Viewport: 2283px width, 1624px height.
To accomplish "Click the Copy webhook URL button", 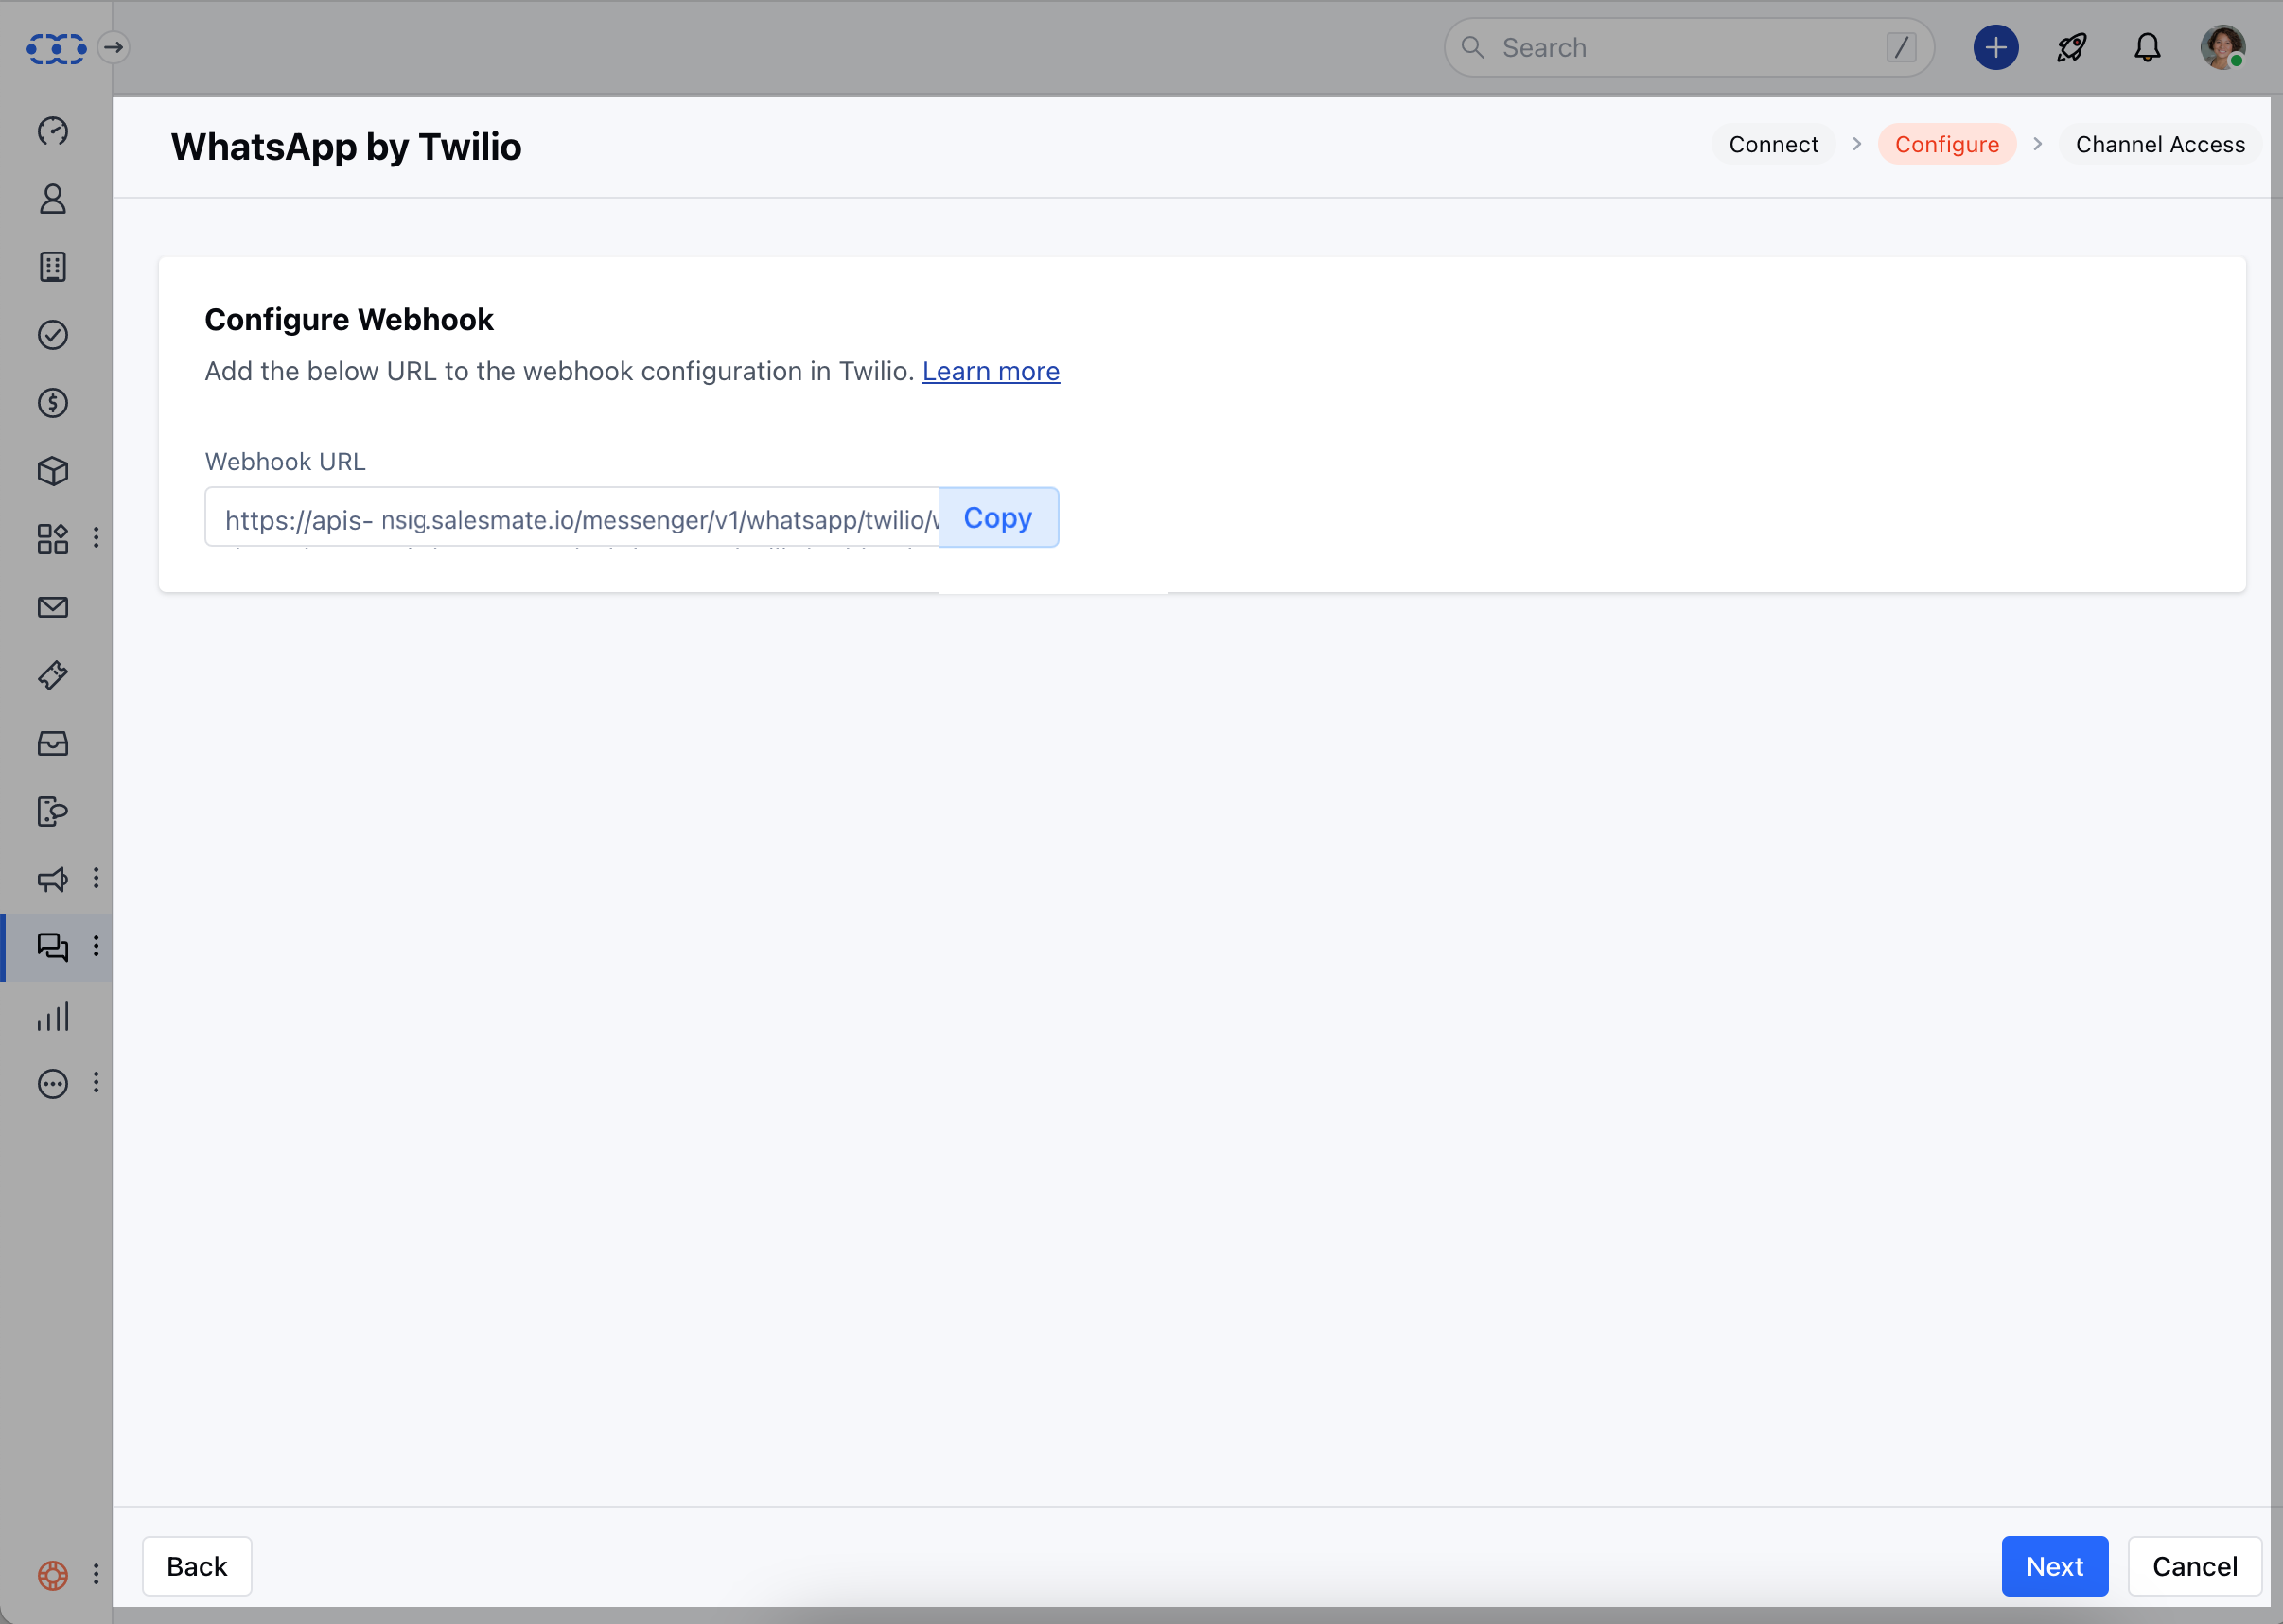I will coord(998,518).
